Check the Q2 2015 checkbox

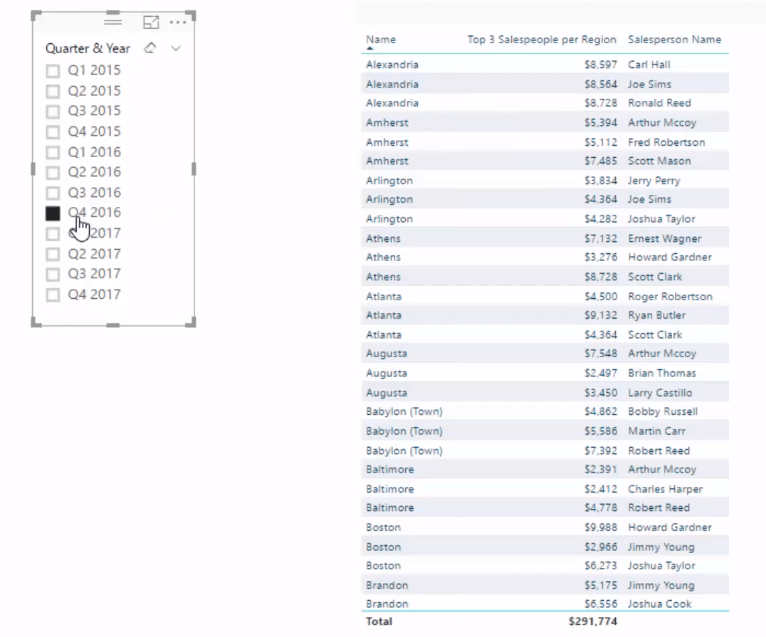pos(53,91)
